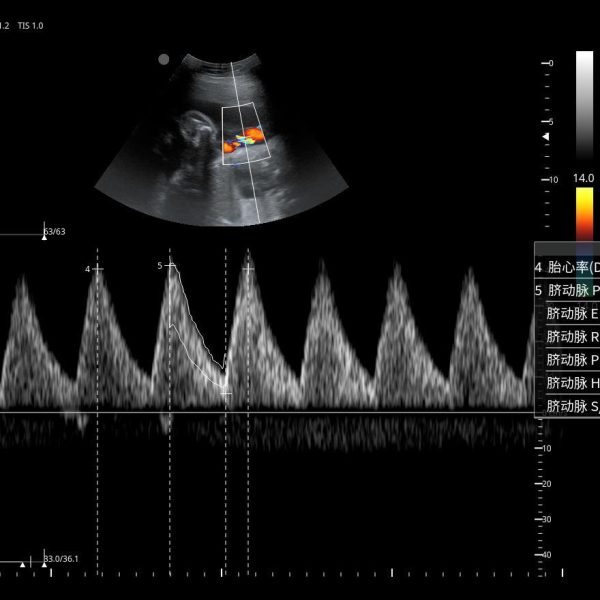This screenshot has height=600, width=600.
Task: Click the unlabeled caliper cross on fourth peak
Action: (249, 267)
